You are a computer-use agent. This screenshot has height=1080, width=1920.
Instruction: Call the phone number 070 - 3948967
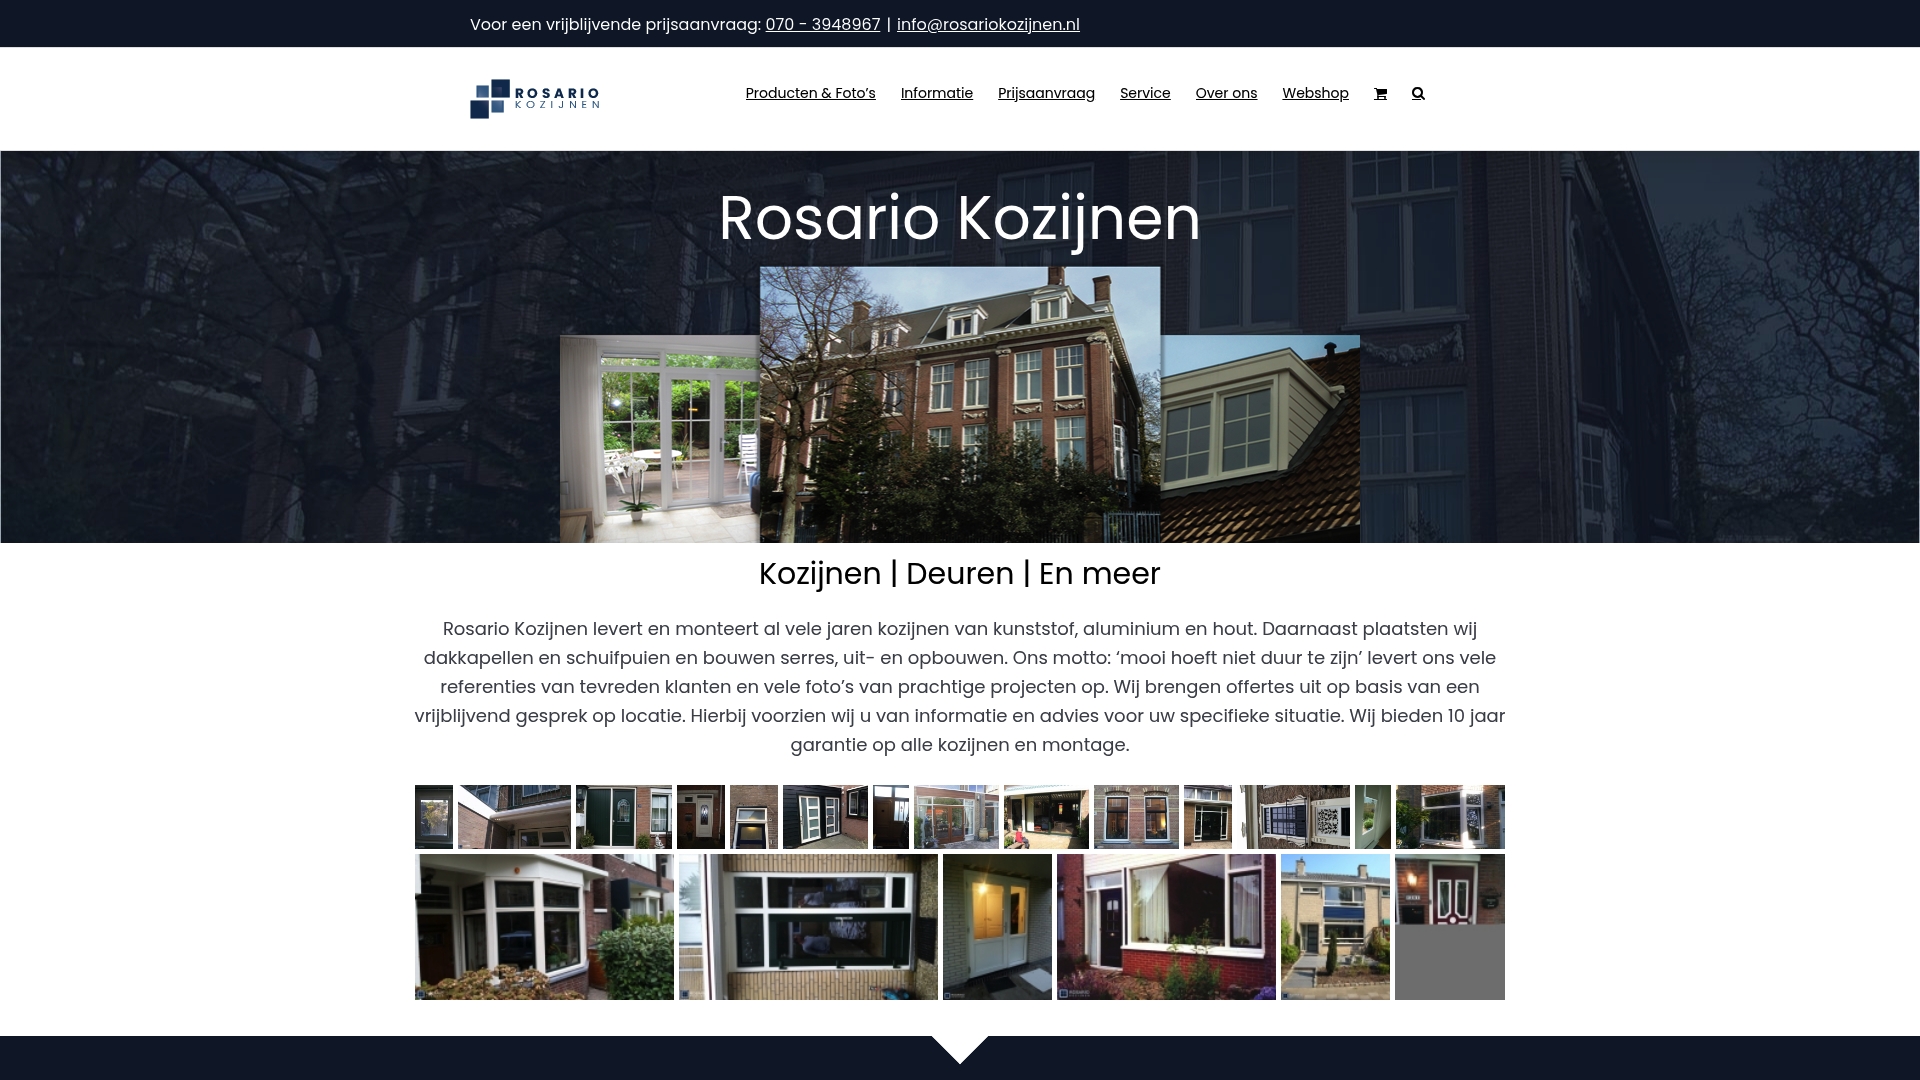822,23
